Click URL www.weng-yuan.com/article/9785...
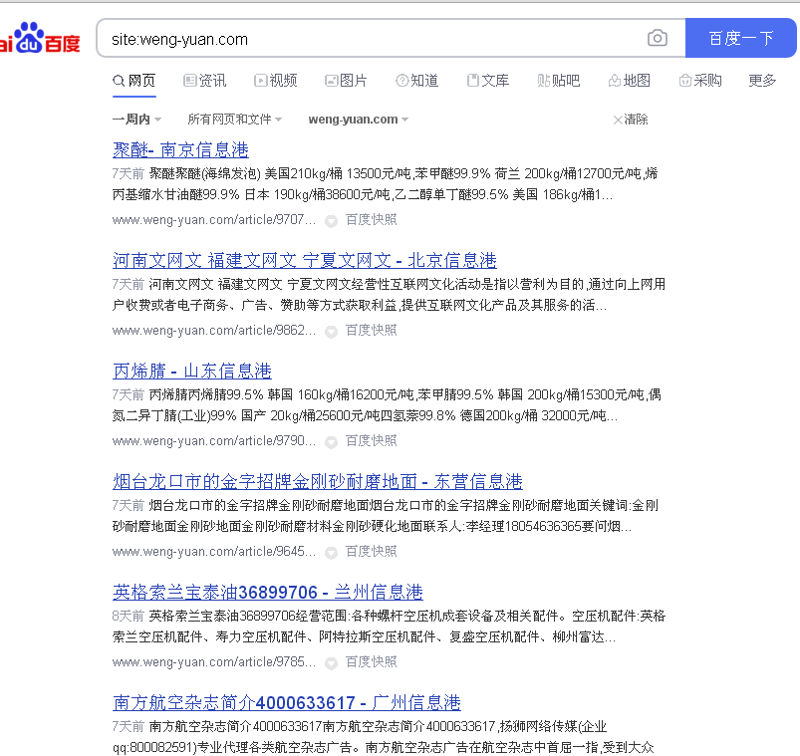Image resolution: width=800 pixels, height=756 pixels. [x=214, y=662]
